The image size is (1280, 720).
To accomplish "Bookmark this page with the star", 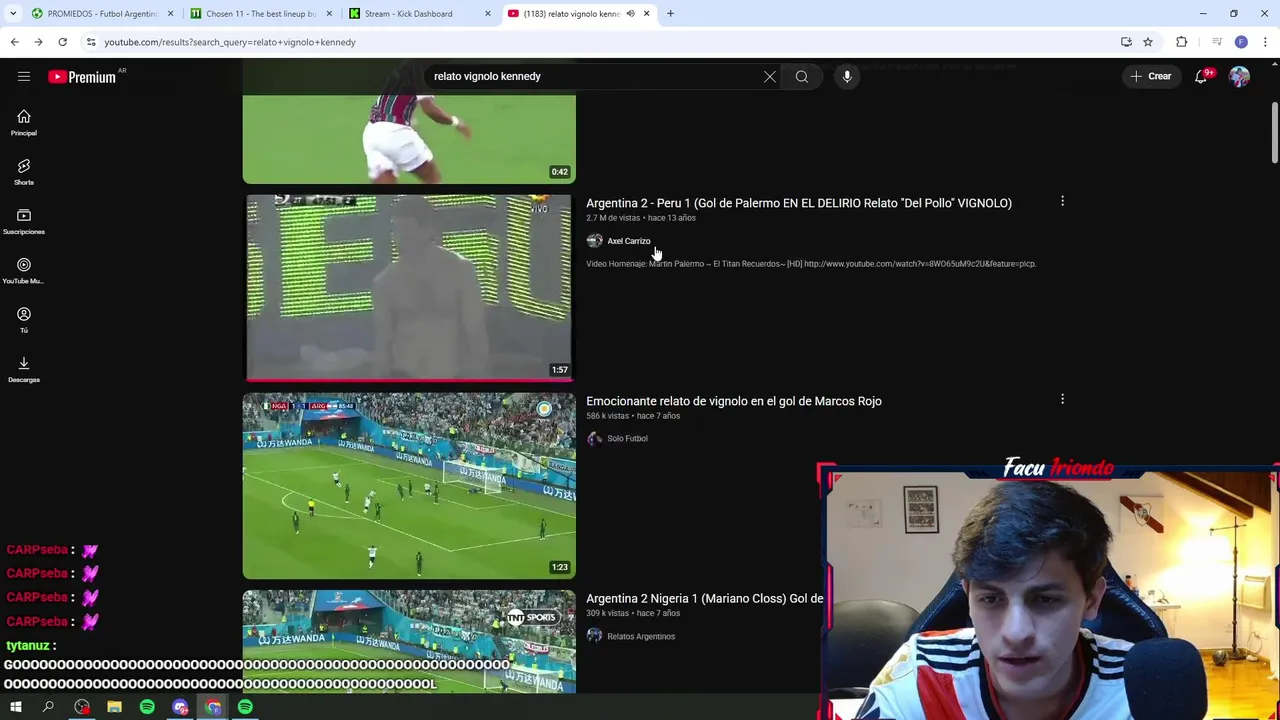I will coord(1148,42).
